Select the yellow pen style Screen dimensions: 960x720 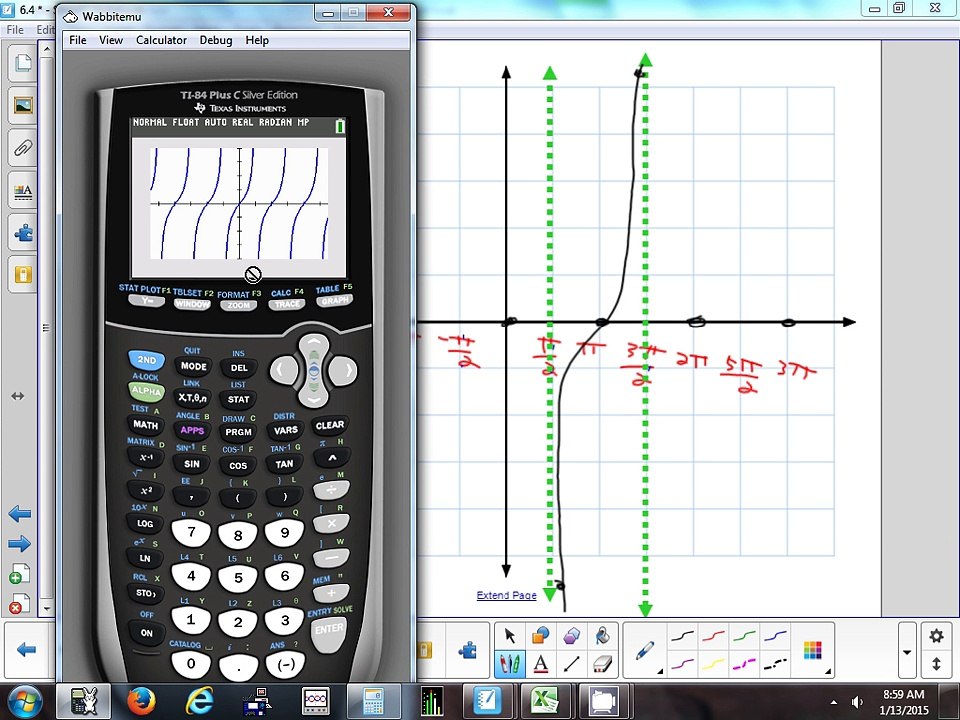click(x=714, y=664)
